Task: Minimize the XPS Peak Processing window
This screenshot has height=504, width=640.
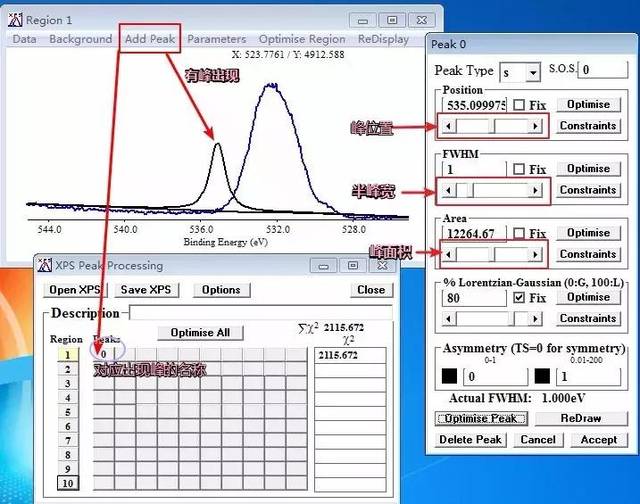Action: pos(324,266)
